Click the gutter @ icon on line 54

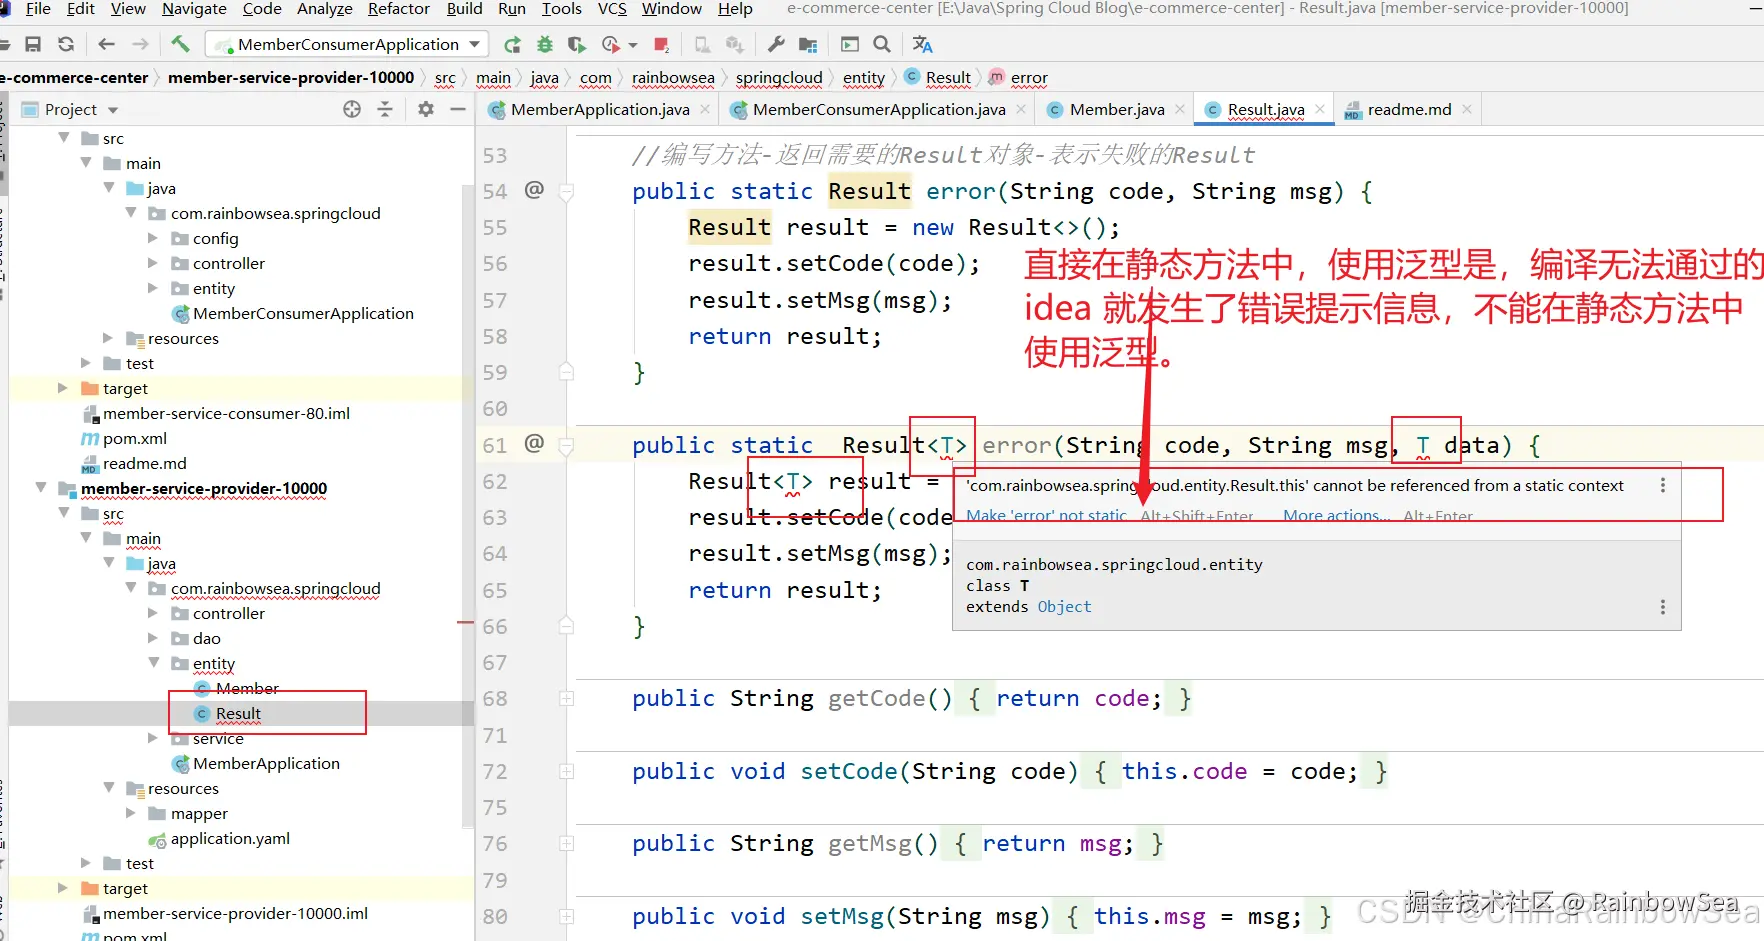535,190
